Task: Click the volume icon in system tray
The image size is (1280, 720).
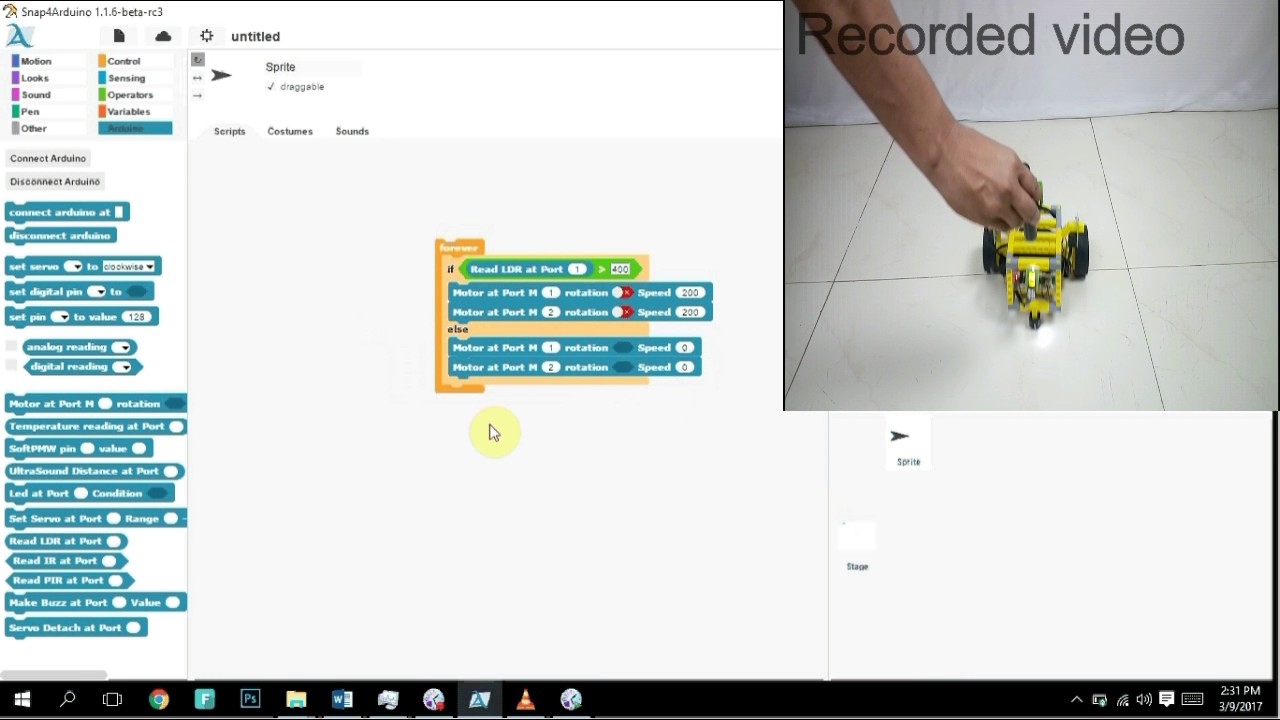Action: pos(1144,699)
